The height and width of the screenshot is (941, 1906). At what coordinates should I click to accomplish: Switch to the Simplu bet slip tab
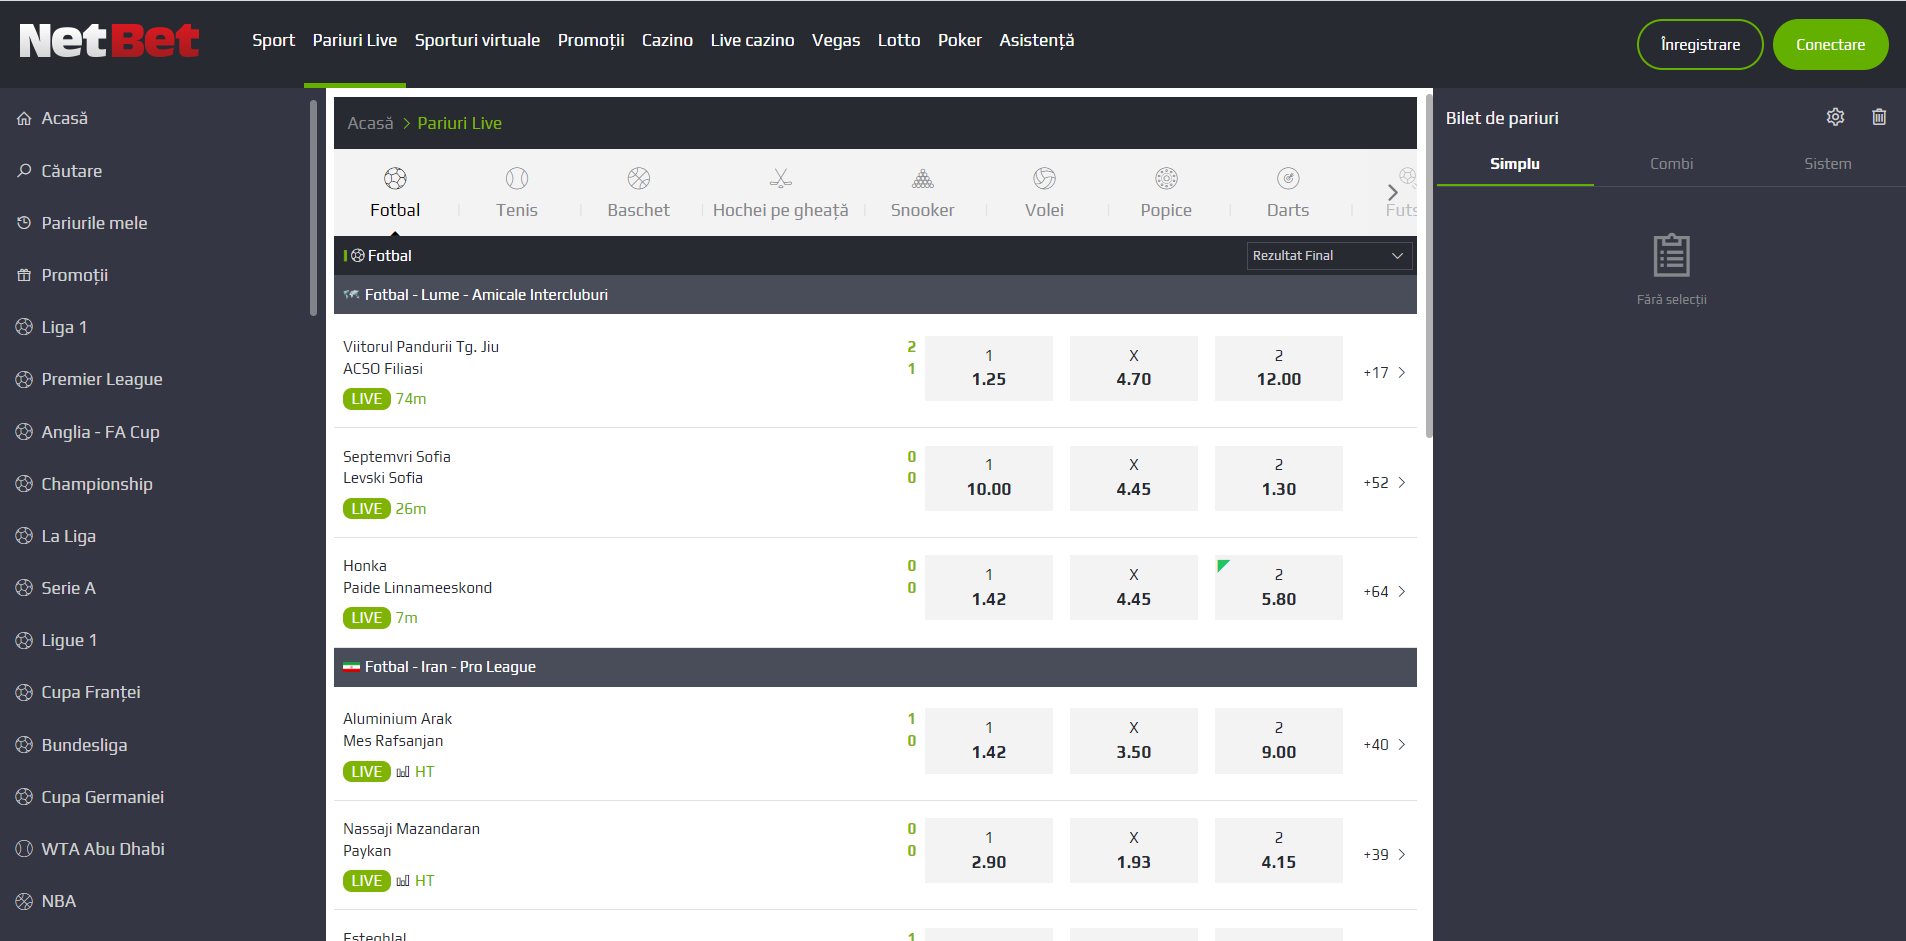pos(1515,164)
